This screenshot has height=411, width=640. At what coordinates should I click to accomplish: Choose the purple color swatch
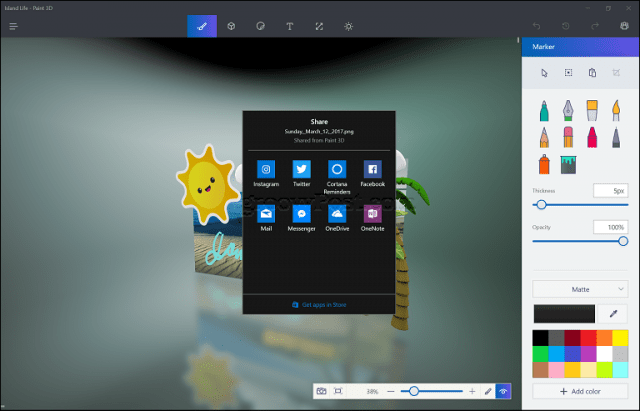pyautogui.click(x=588, y=354)
